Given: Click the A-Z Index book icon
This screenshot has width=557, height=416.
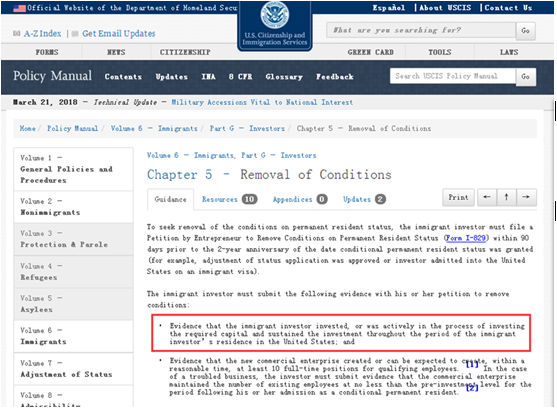Looking at the screenshot, I should click(16, 34).
